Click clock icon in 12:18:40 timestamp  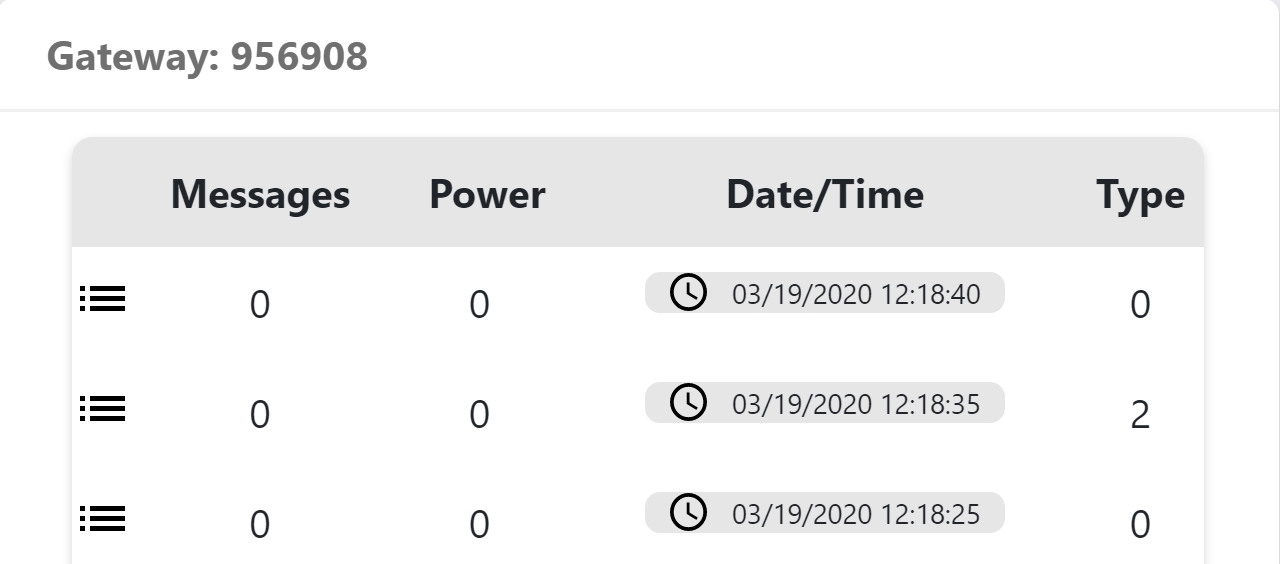pos(688,293)
